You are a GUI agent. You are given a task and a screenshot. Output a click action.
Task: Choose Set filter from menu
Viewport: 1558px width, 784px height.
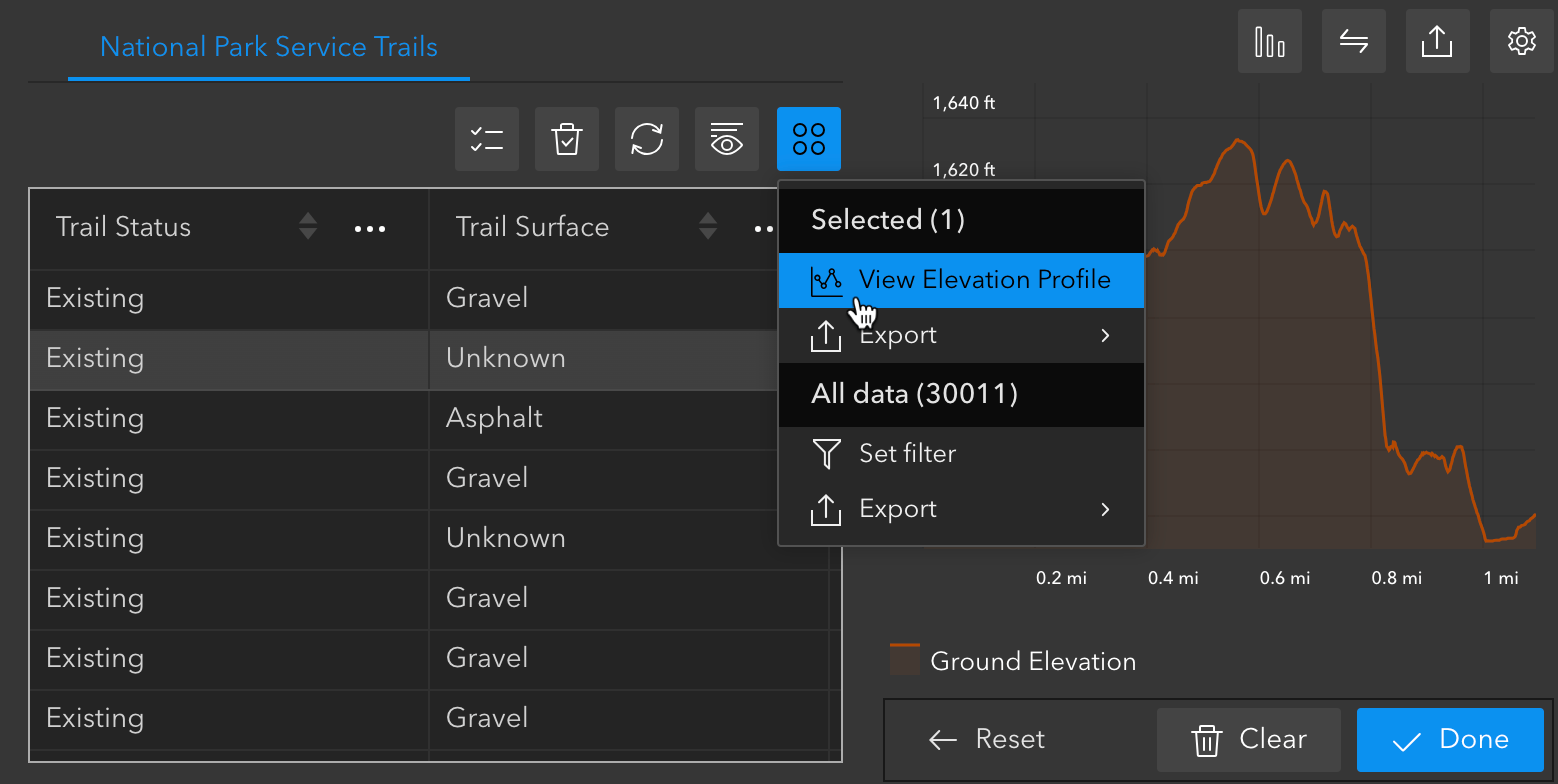click(907, 454)
